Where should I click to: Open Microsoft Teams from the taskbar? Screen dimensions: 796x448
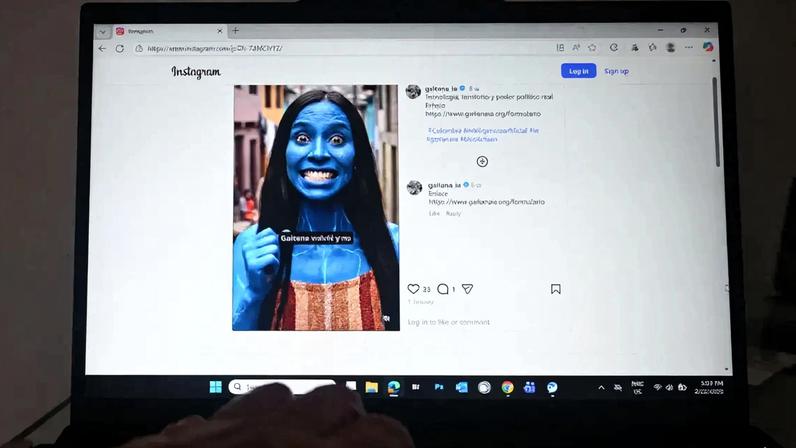[529, 388]
